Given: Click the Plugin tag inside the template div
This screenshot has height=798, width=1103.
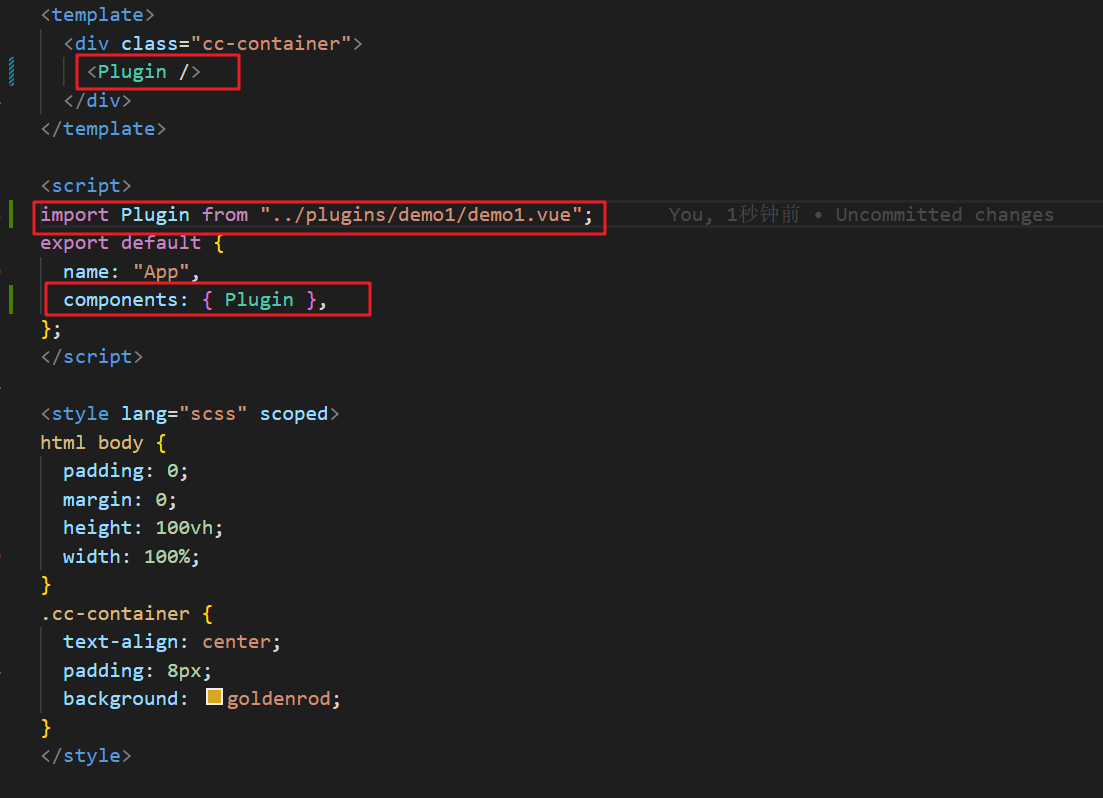Looking at the screenshot, I should 144,72.
